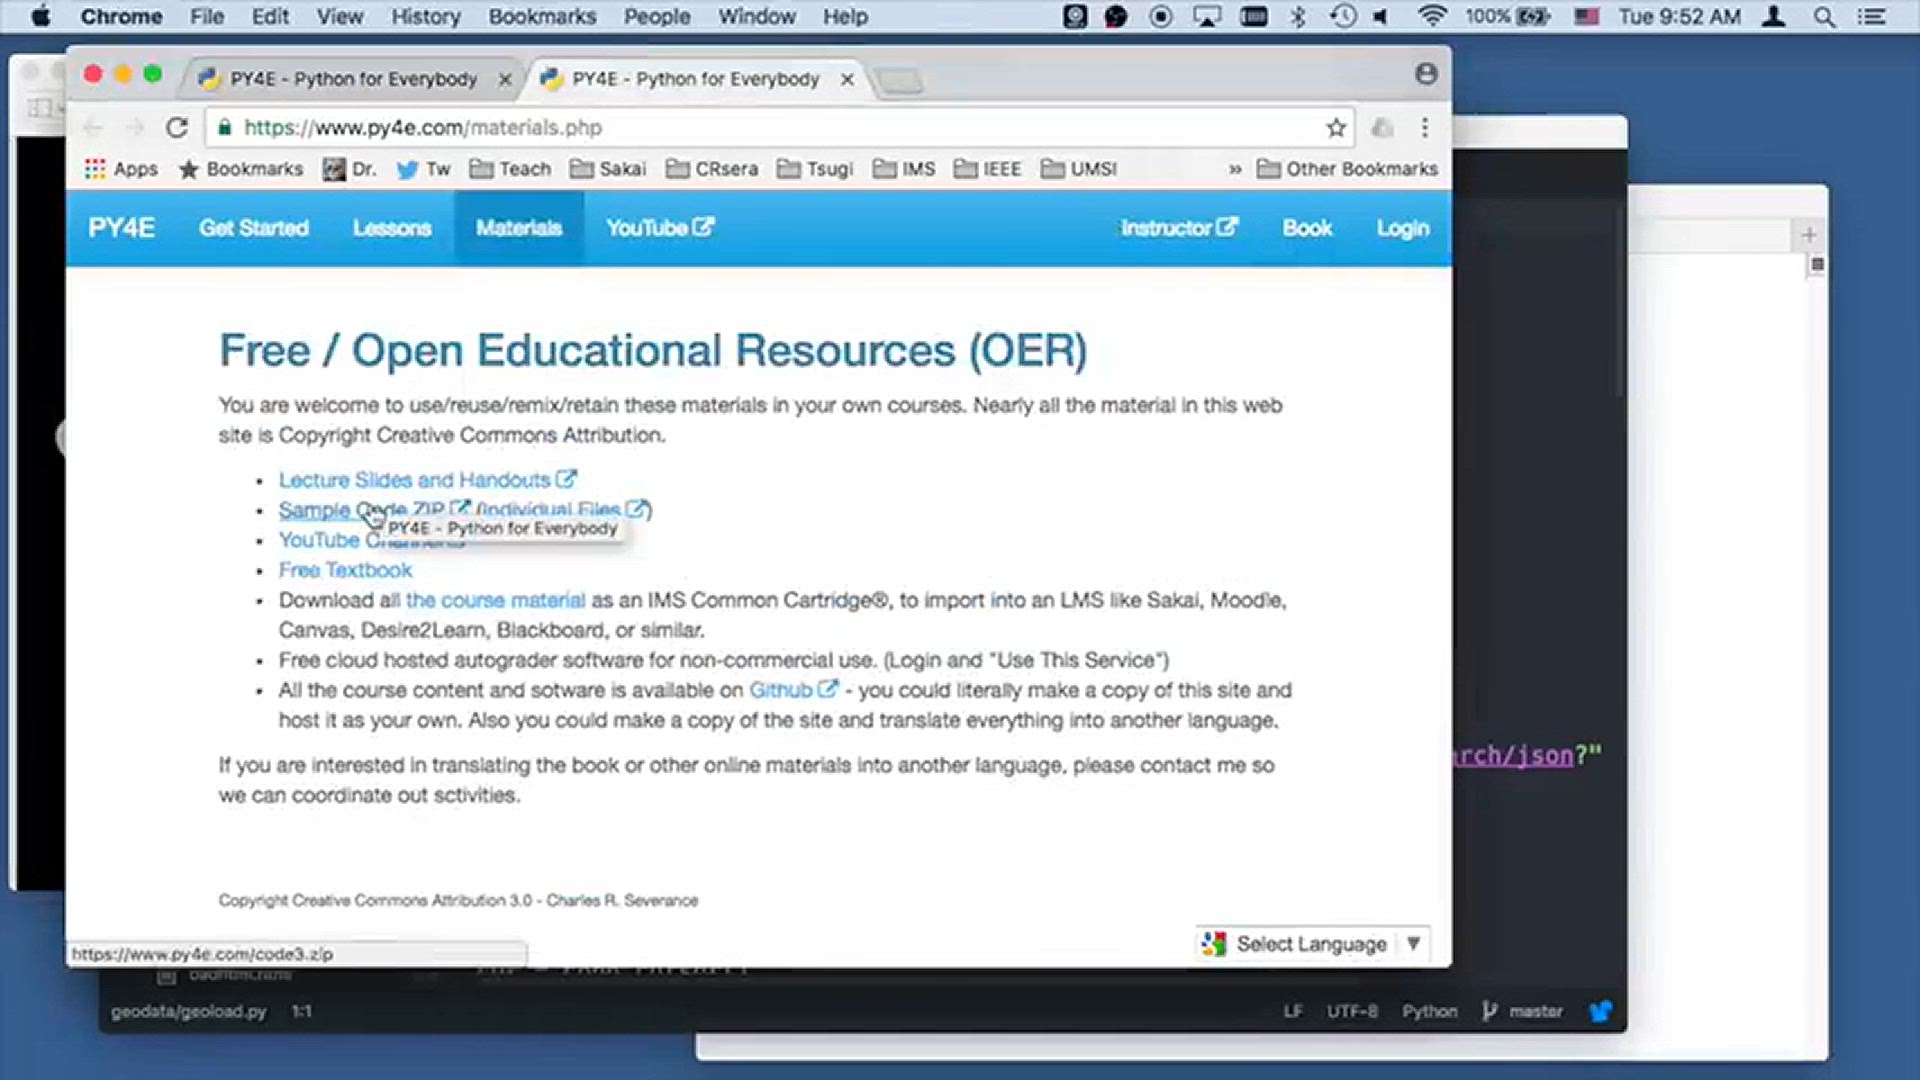Image resolution: width=1920 pixels, height=1080 pixels.
Task: Select the Materials navbar tab
Action: pyautogui.click(x=519, y=228)
